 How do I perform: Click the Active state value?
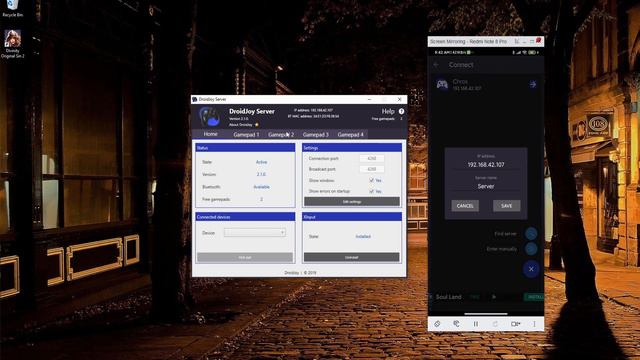[x=261, y=162]
